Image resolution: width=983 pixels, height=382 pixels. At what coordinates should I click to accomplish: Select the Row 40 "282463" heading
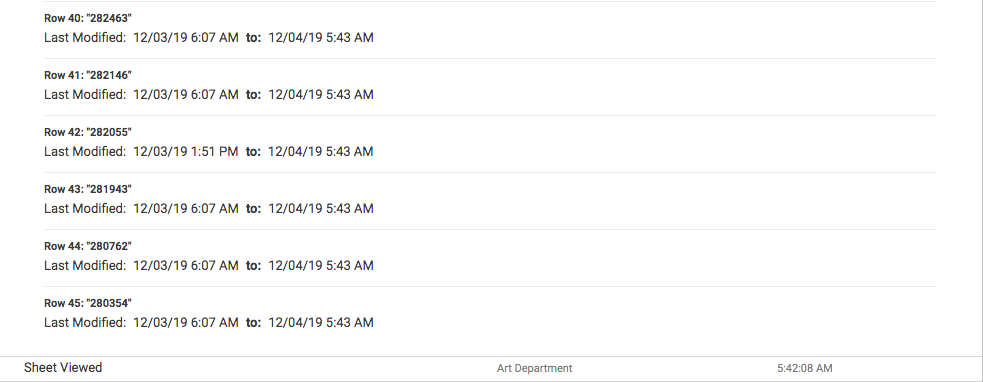(88, 18)
